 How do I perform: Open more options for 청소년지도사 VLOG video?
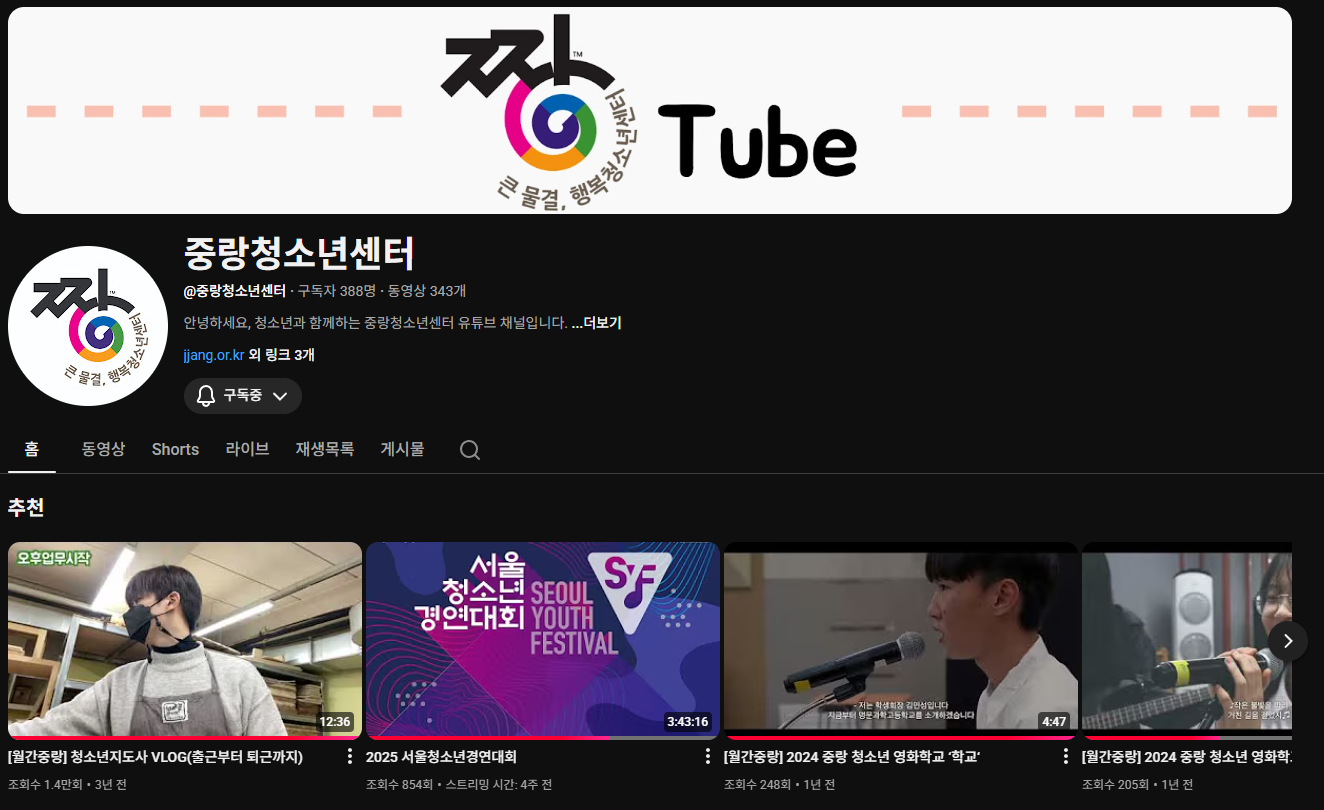click(x=350, y=757)
